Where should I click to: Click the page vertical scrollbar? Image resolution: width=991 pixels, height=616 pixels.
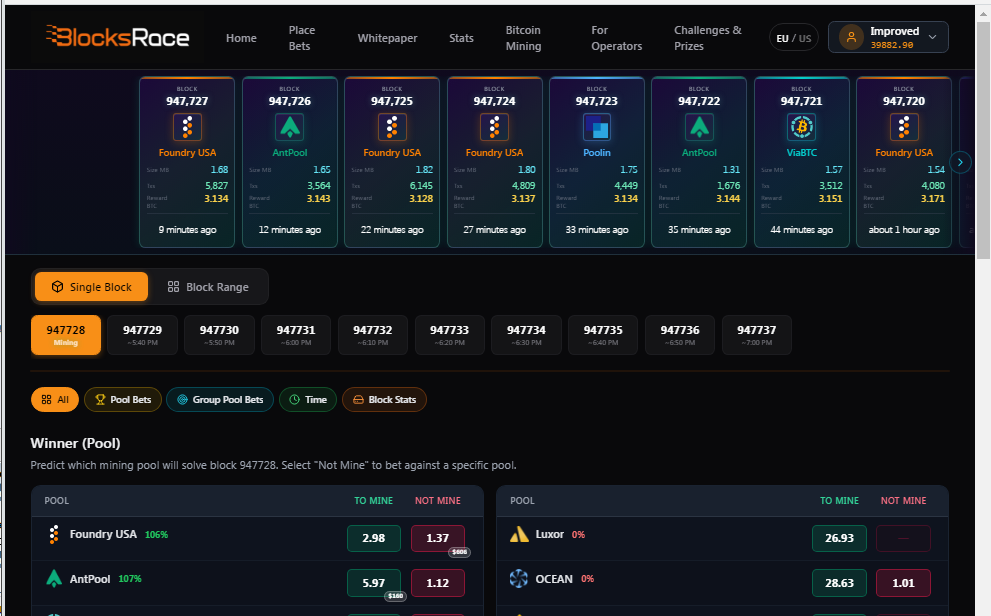(983, 139)
